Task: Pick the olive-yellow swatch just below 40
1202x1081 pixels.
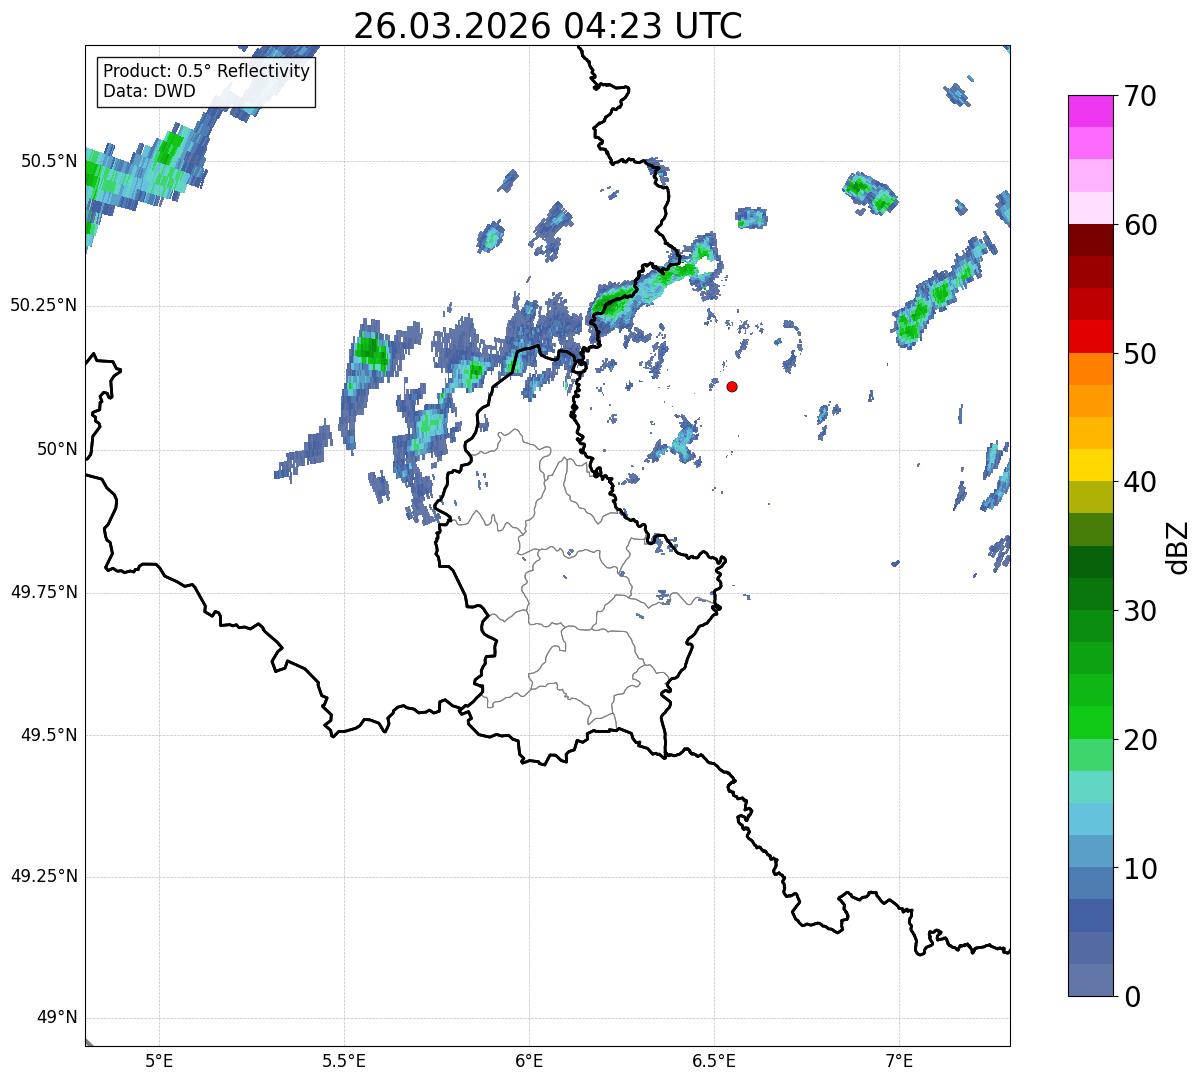Action: pyautogui.click(x=1090, y=497)
